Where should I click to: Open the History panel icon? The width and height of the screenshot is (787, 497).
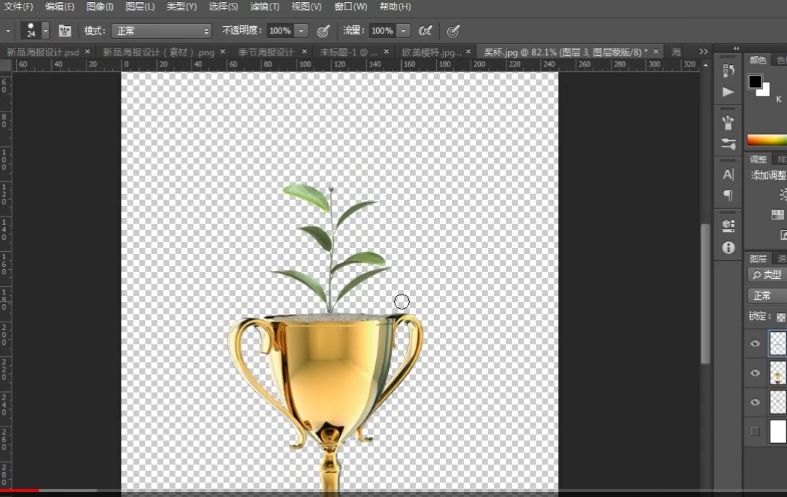click(728, 70)
